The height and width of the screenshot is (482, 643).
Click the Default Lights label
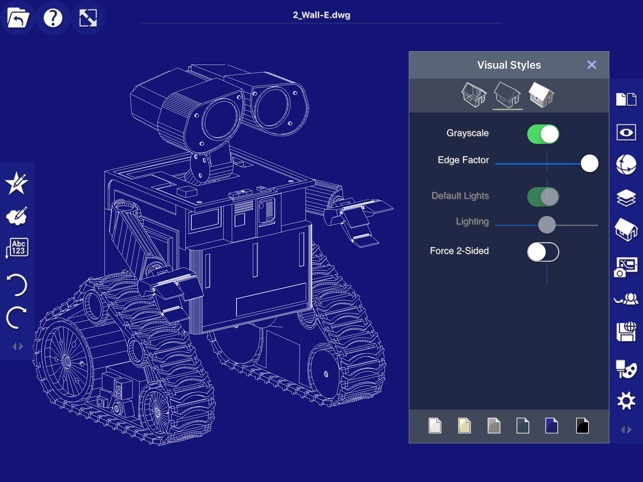[460, 196]
